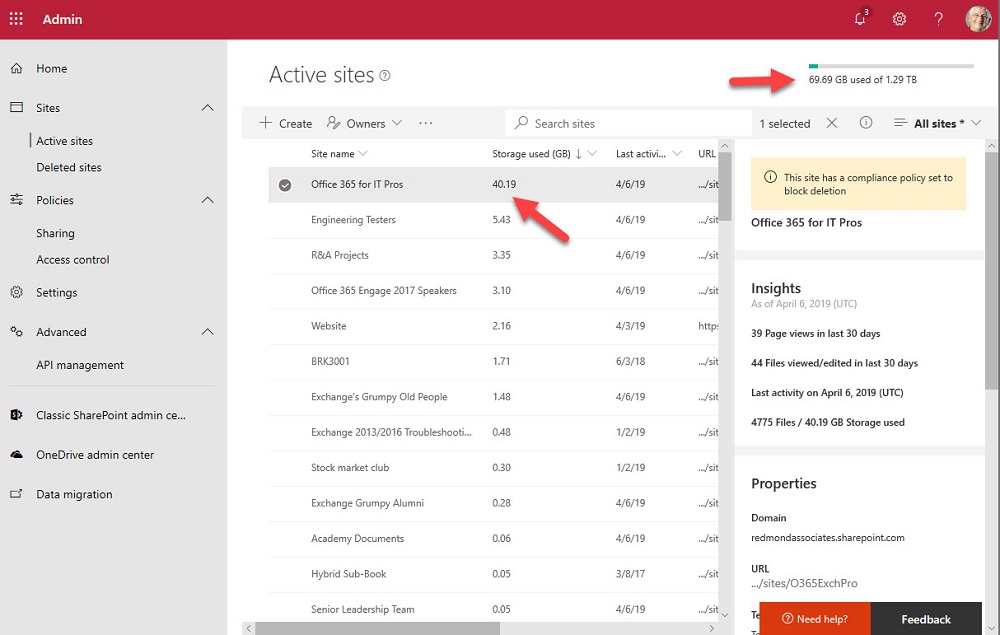This screenshot has width=1000, height=635.
Task: Open the settings gear in header
Action: click(x=899, y=19)
